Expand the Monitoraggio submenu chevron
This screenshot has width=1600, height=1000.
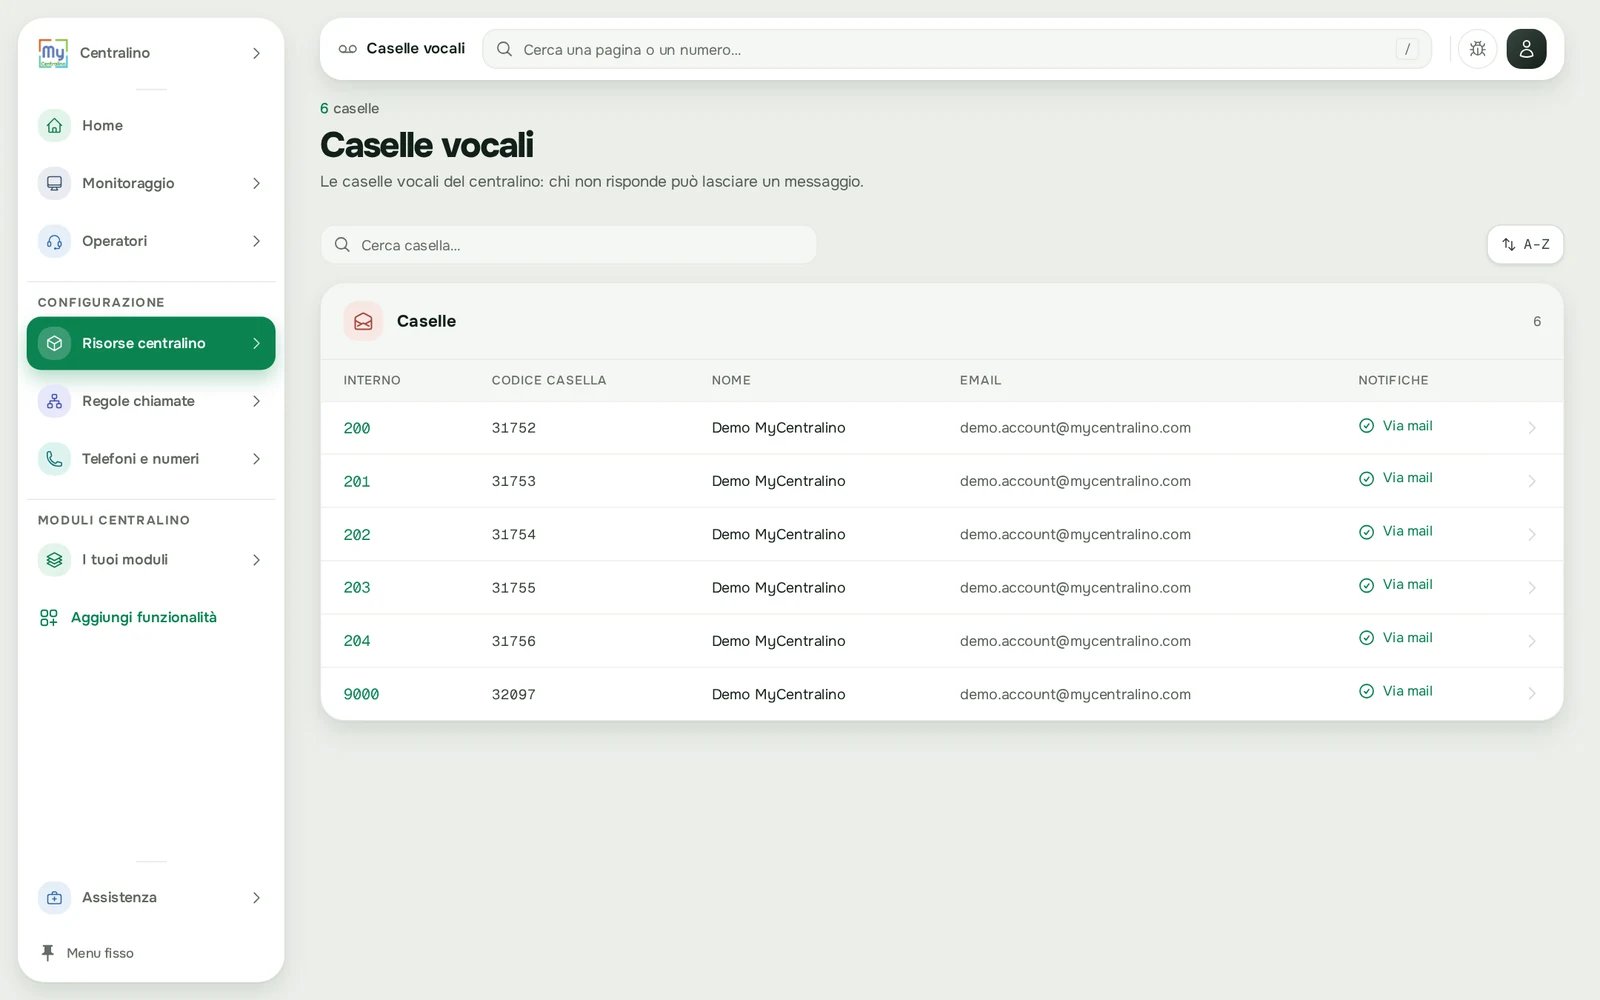256,183
